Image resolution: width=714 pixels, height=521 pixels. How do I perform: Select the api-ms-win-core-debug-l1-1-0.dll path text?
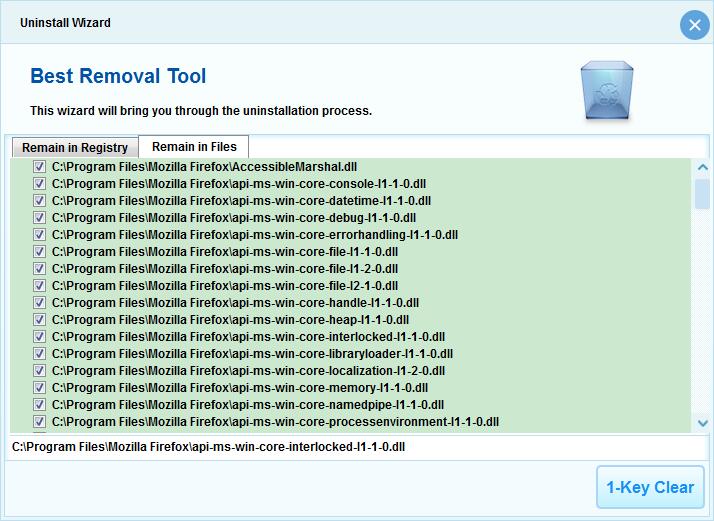[x=234, y=218]
